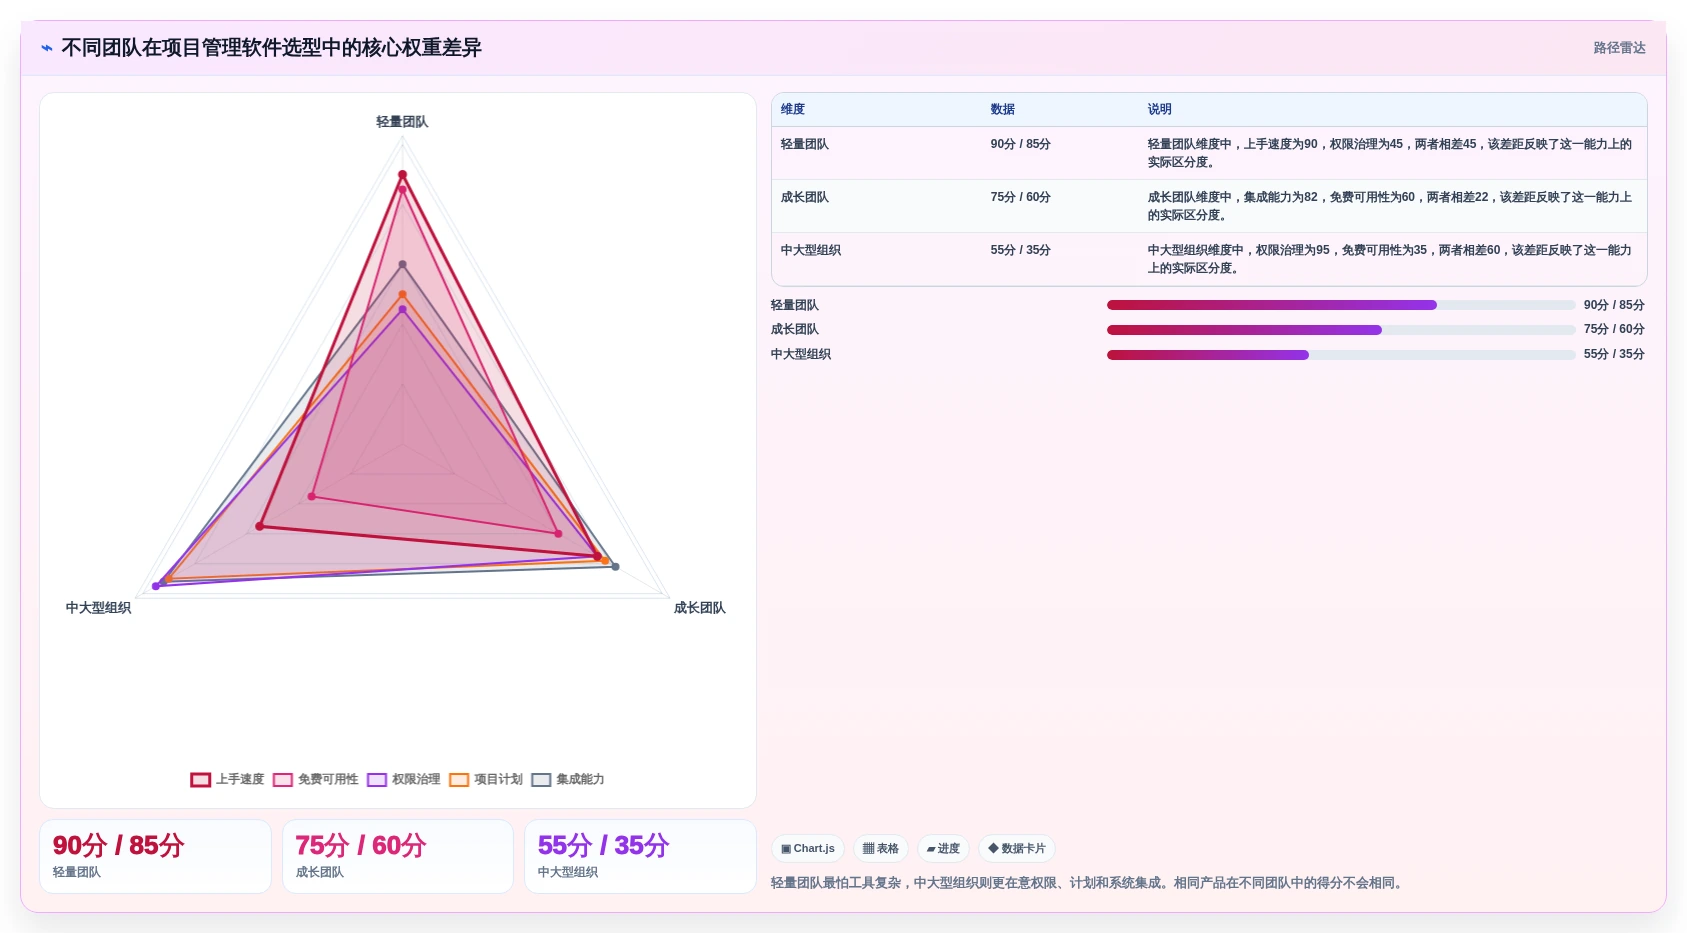Viewport: 1687px width, 933px height.
Task: Click the 中大型组织 radar axis label
Action: tap(98, 608)
